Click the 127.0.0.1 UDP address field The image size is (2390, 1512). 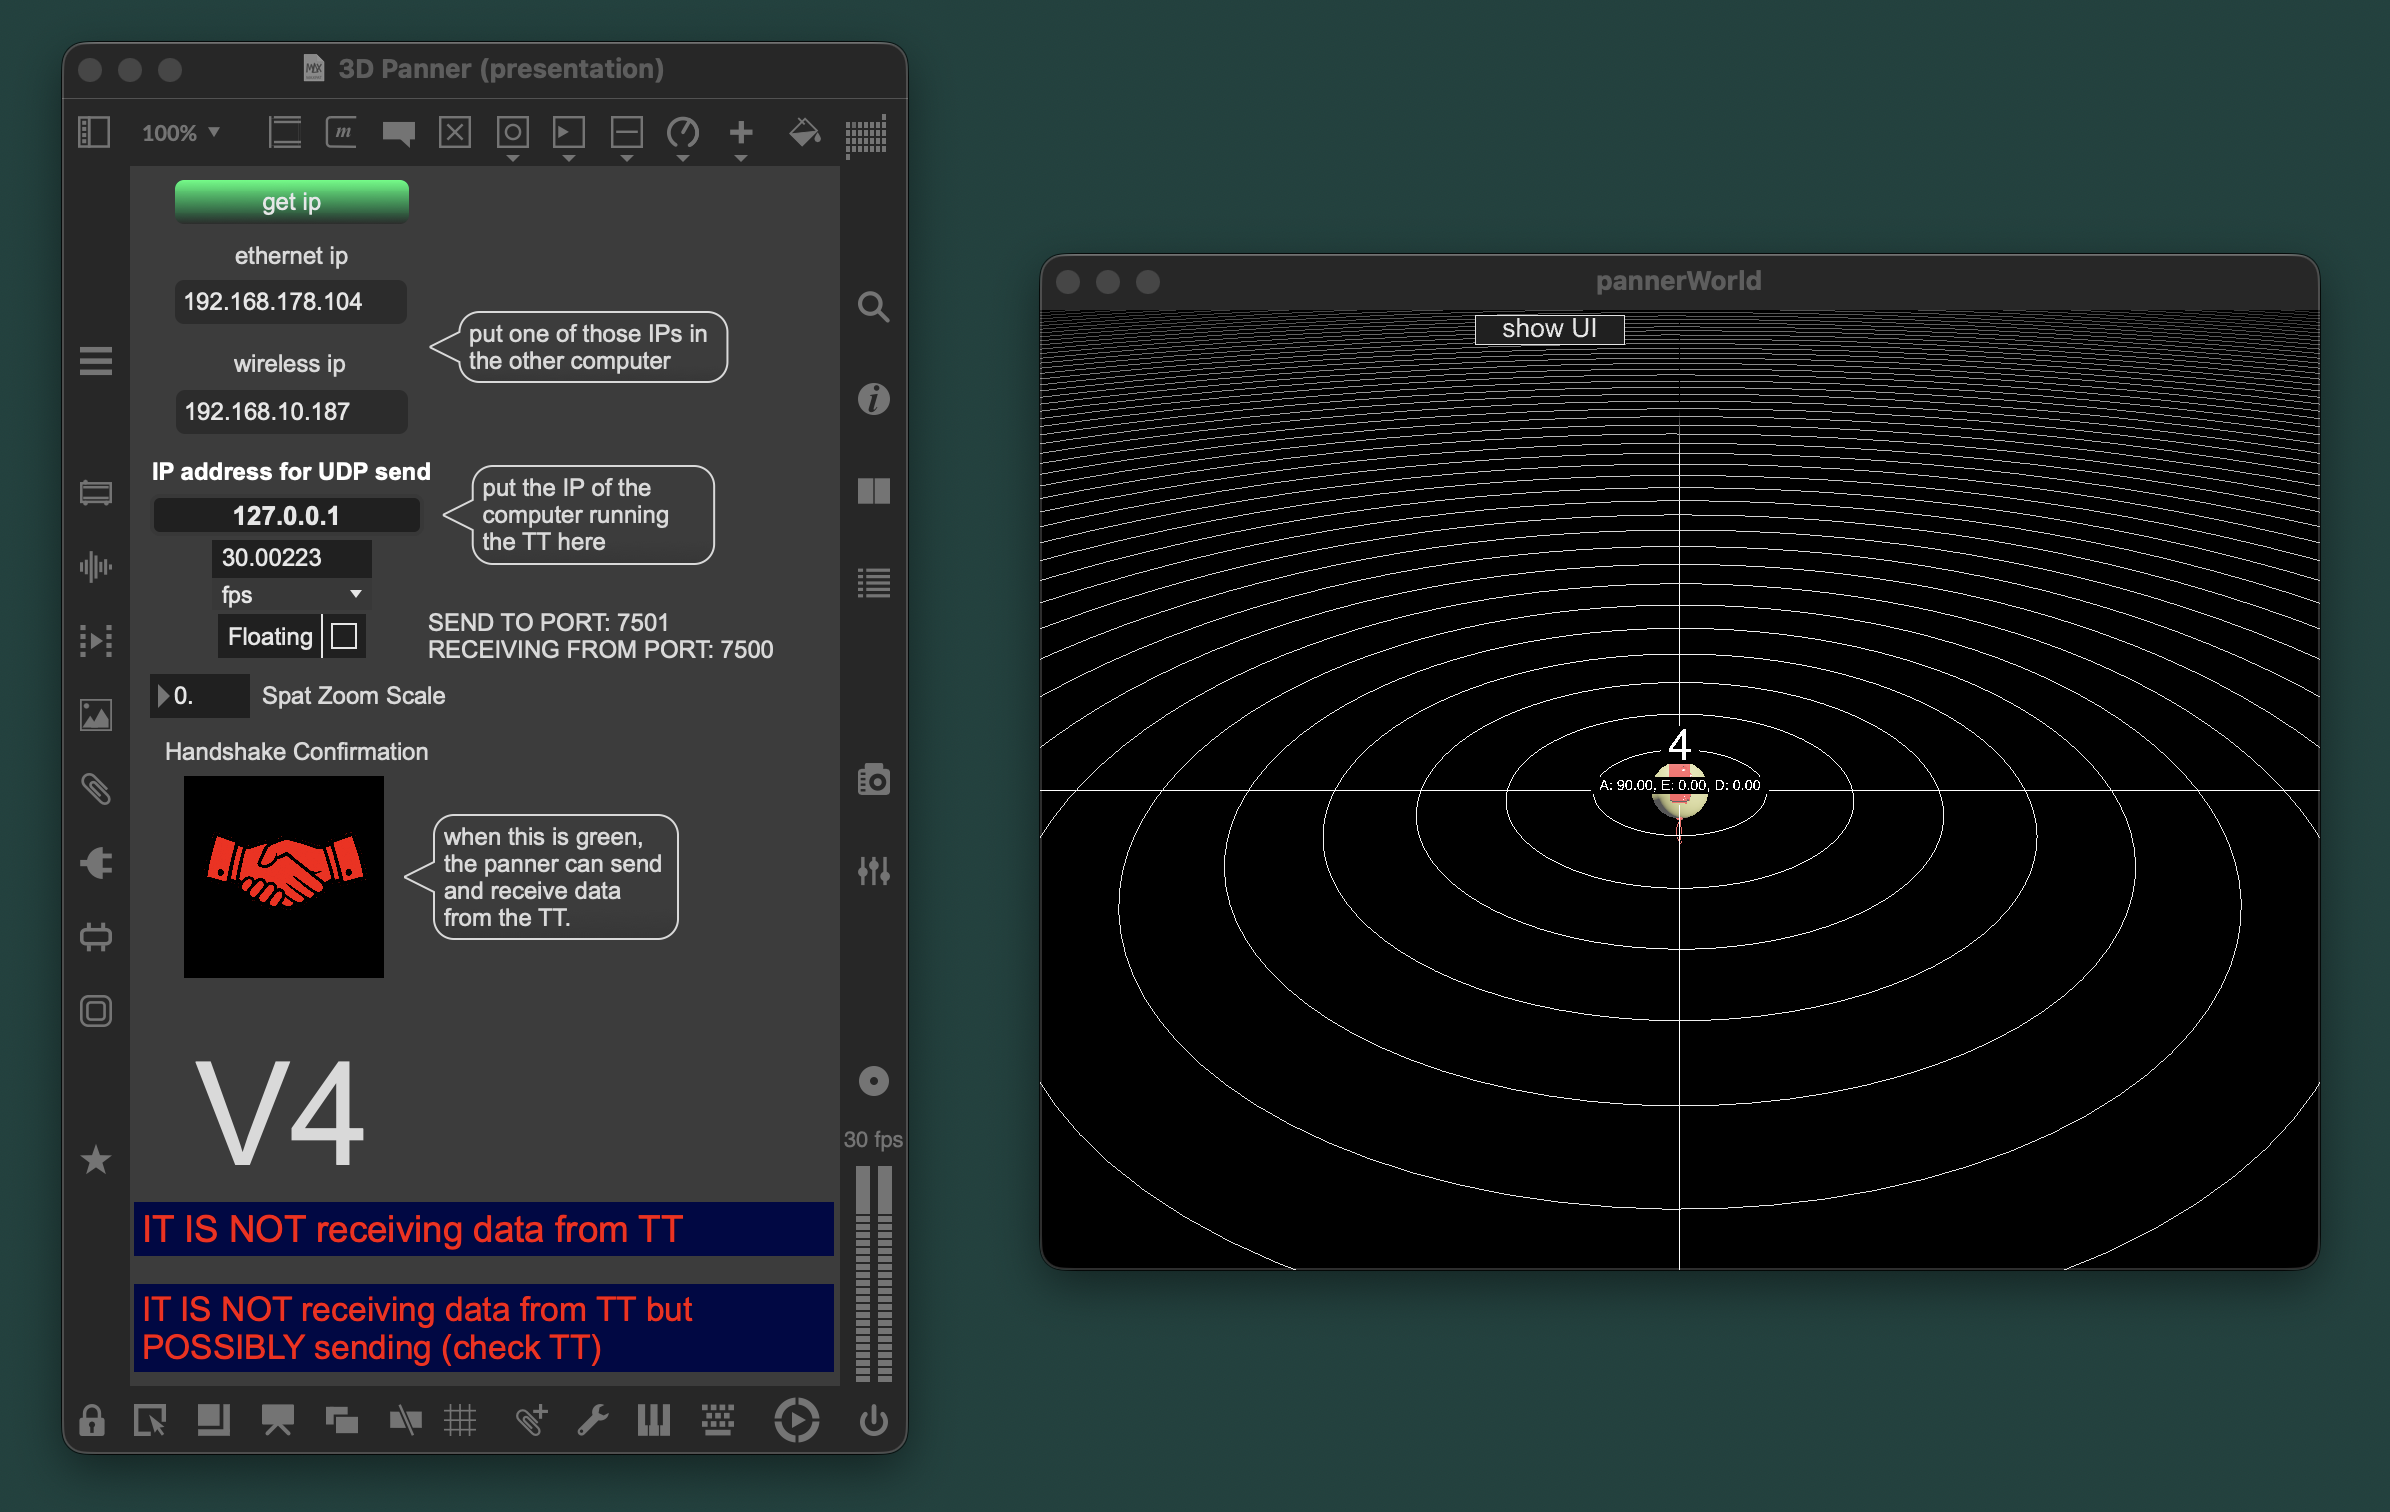pyautogui.click(x=286, y=515)
